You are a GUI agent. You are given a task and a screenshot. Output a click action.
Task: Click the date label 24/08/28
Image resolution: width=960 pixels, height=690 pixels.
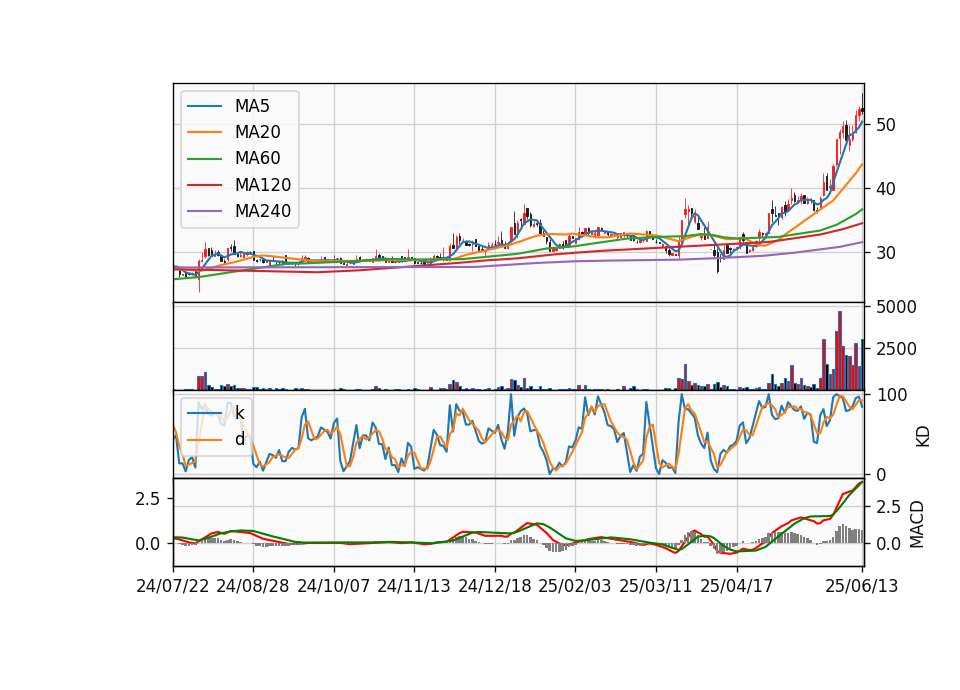pos(253,586)
